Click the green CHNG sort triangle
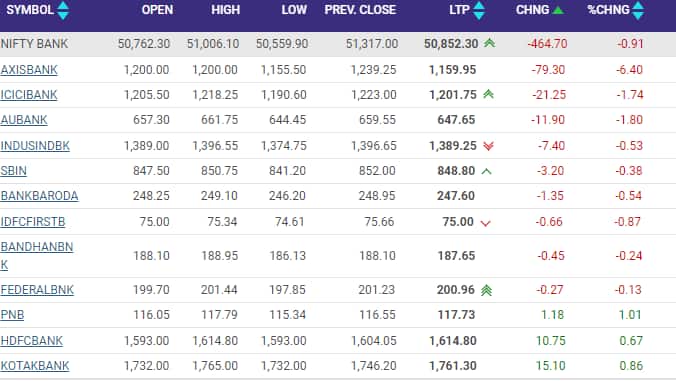The image size is (676, 381). [558, 10]
